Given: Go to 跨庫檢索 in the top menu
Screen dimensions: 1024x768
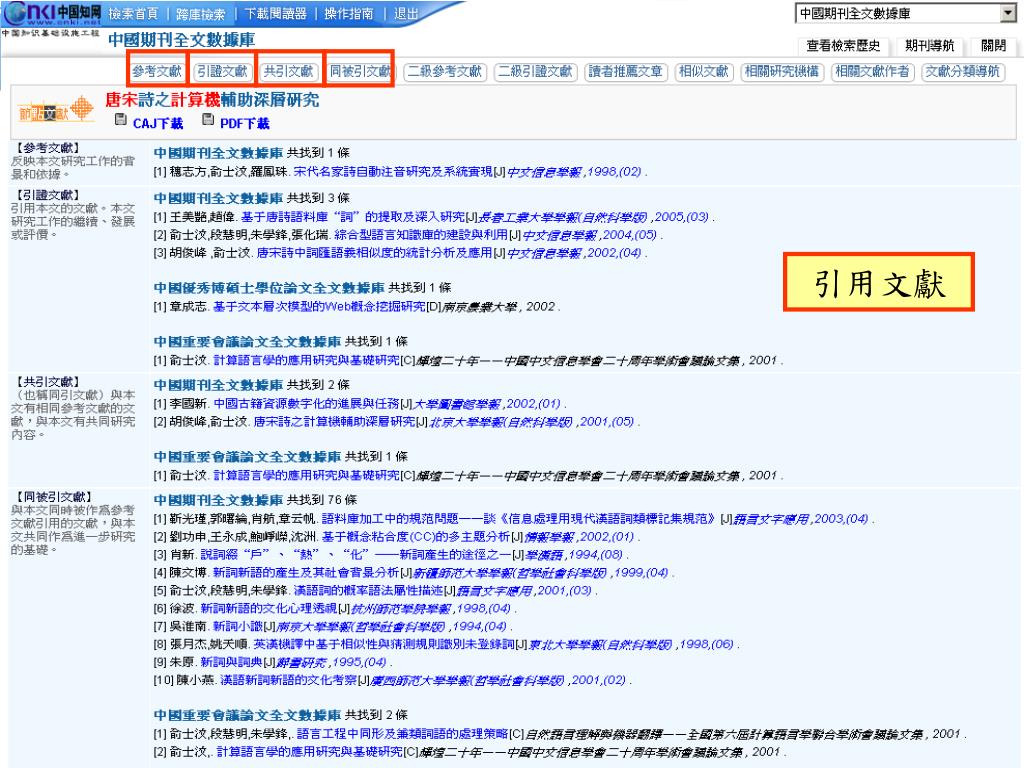Looking at the screenshot, I should (200, 14).
